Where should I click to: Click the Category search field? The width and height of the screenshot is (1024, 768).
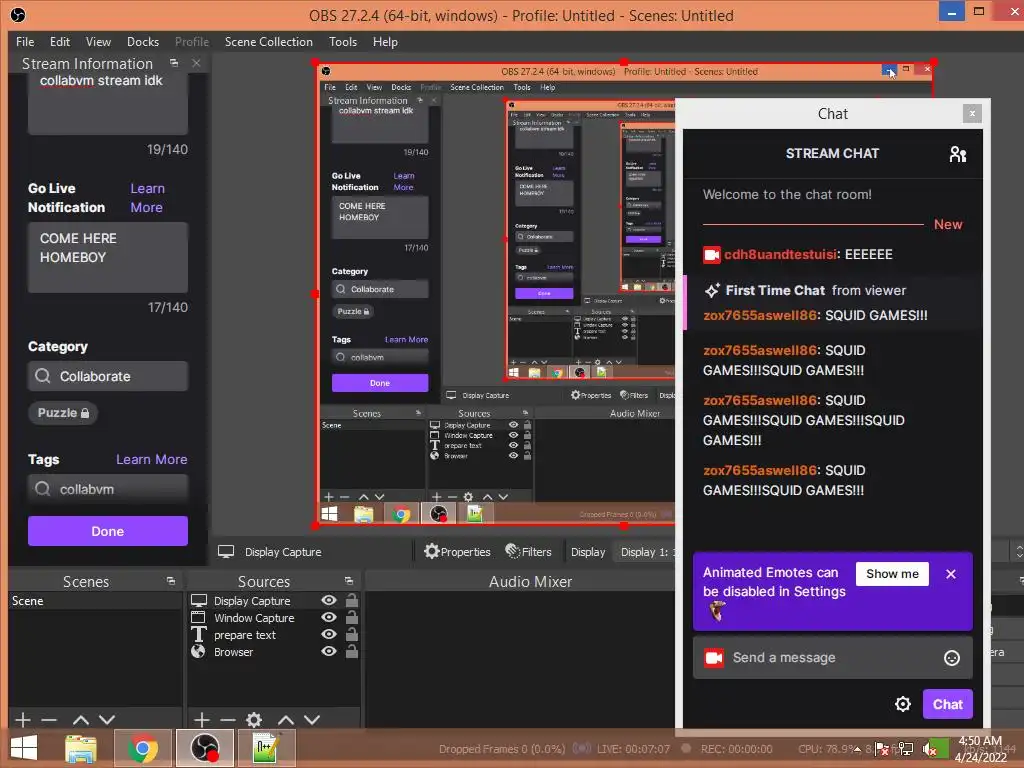click(108, 376)
